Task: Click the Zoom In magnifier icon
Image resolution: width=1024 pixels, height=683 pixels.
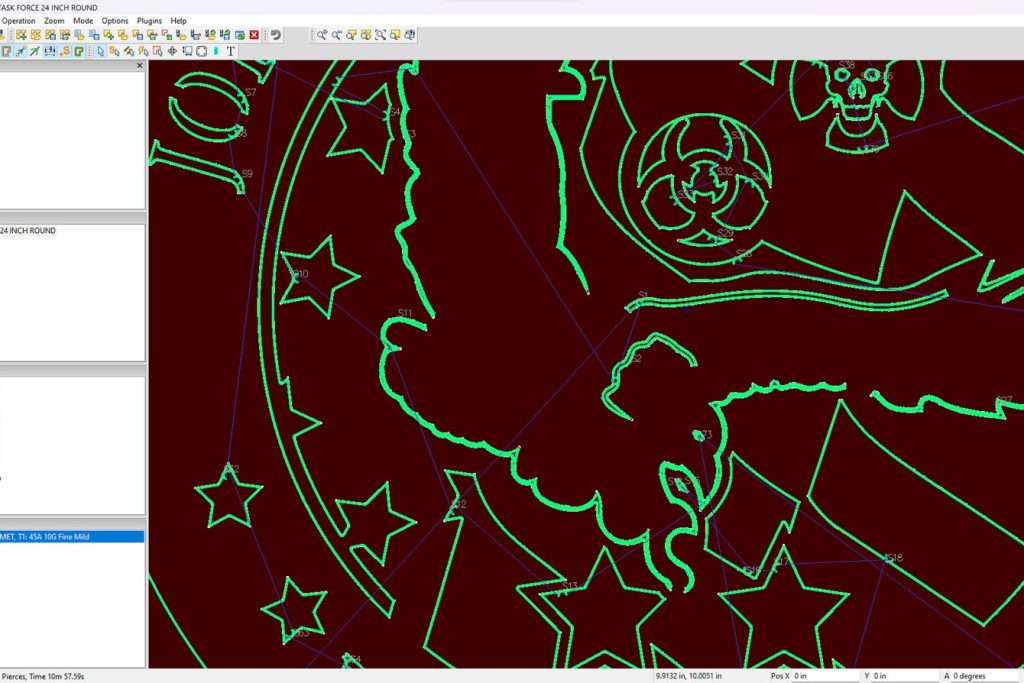Action: click(x=322, y=35)
